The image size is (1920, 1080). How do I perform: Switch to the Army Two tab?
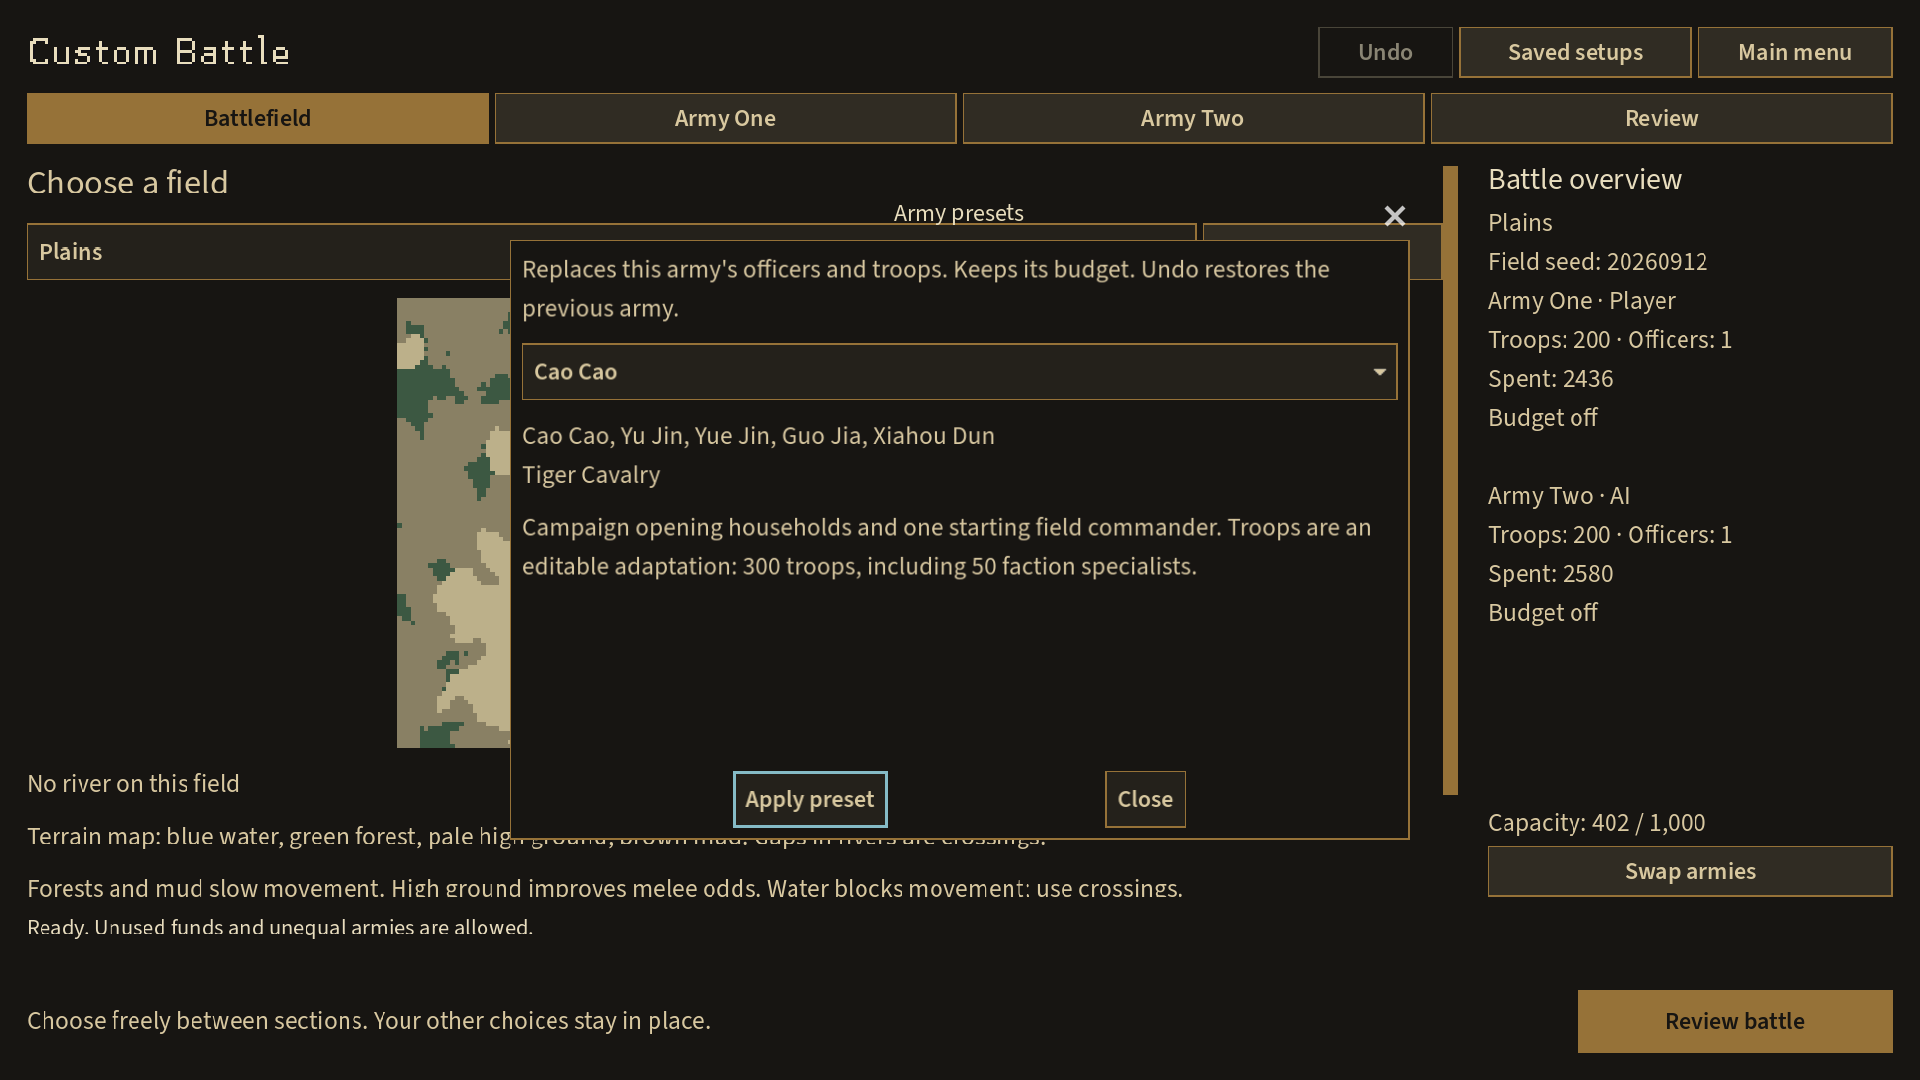(x=1193, y=118)
